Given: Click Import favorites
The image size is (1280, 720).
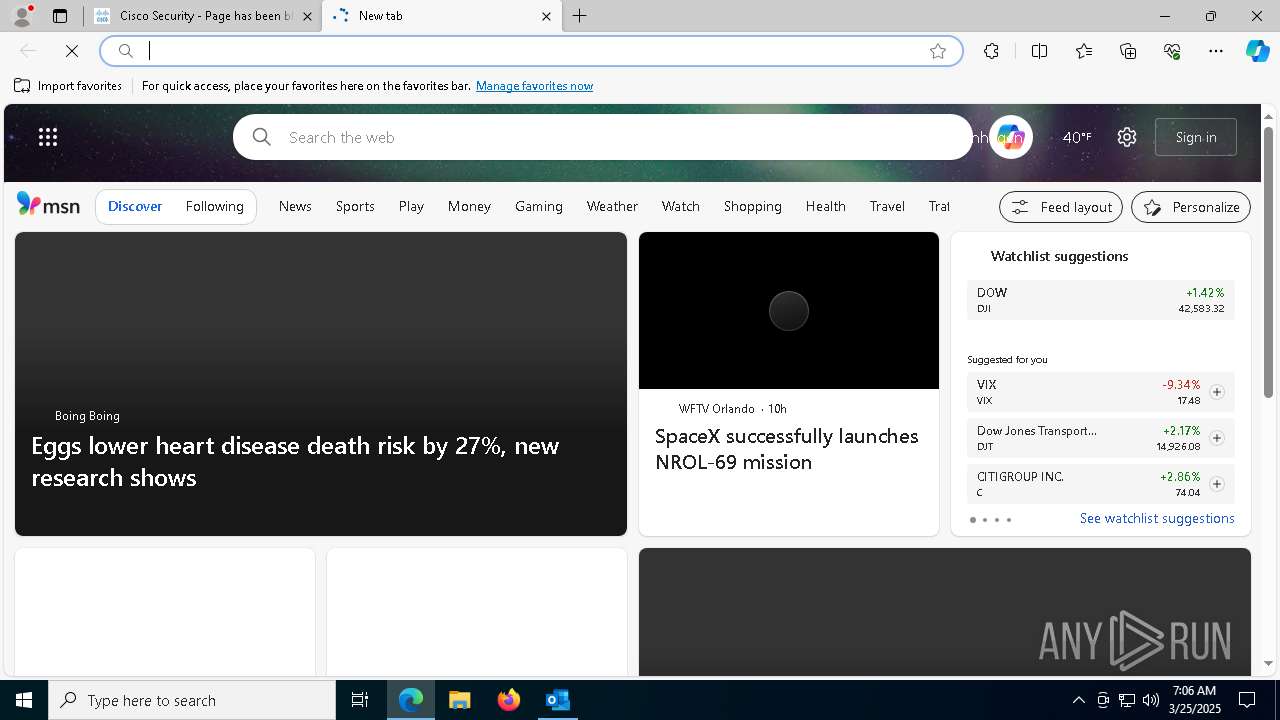Looking at the screenshot, I should click(68, 86).
